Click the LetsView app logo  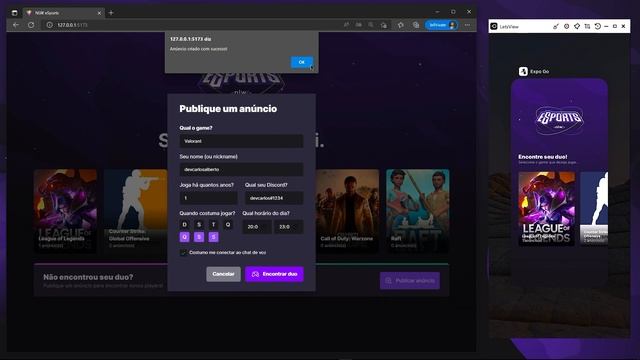click(x=494, y=26)
